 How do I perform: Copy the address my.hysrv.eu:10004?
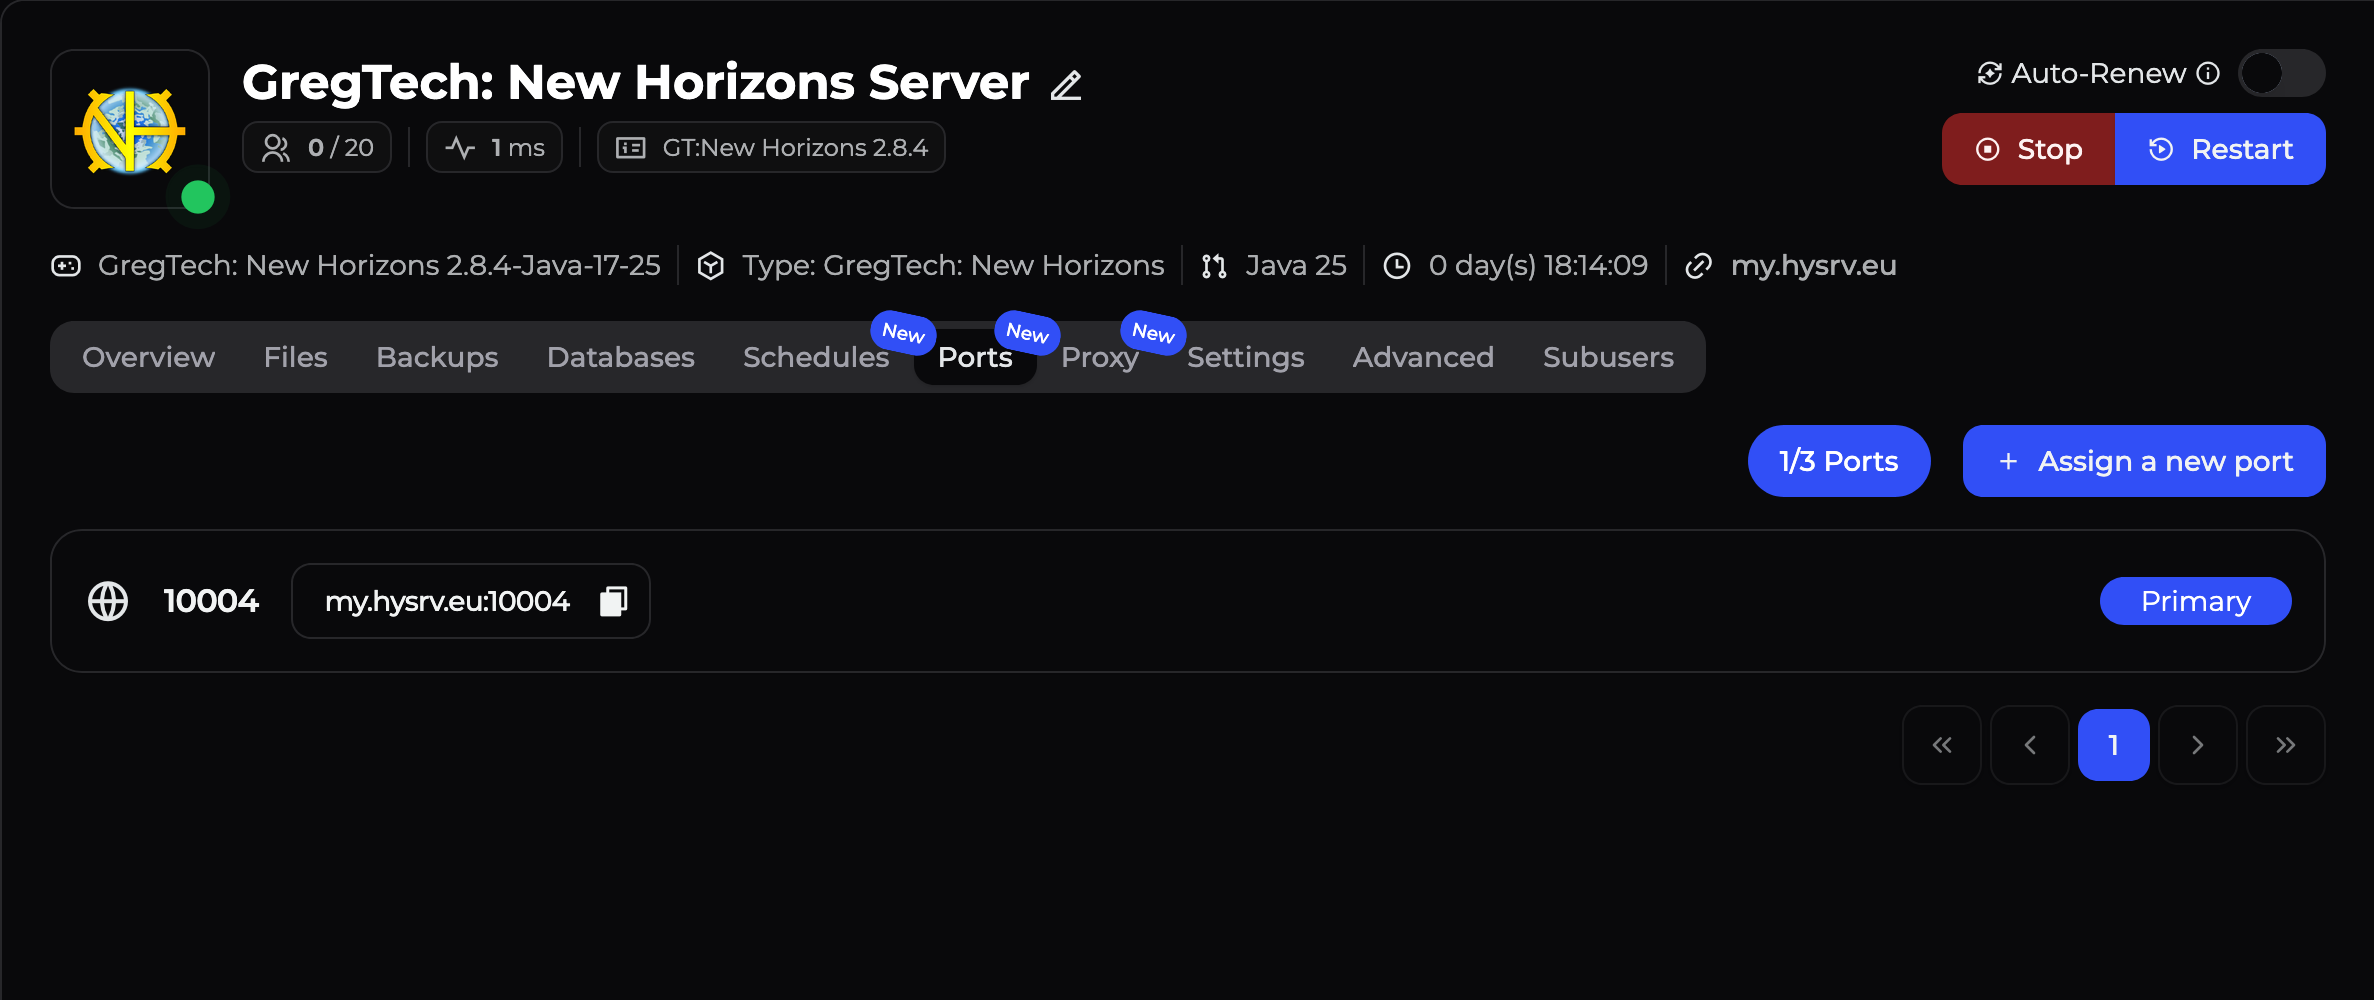[612, 600]
